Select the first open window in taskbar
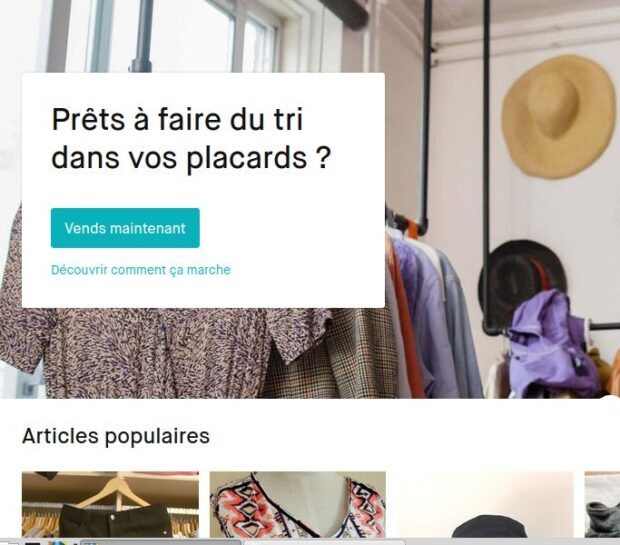The height and width of the screenshot is (545, 620). [161, 542]
